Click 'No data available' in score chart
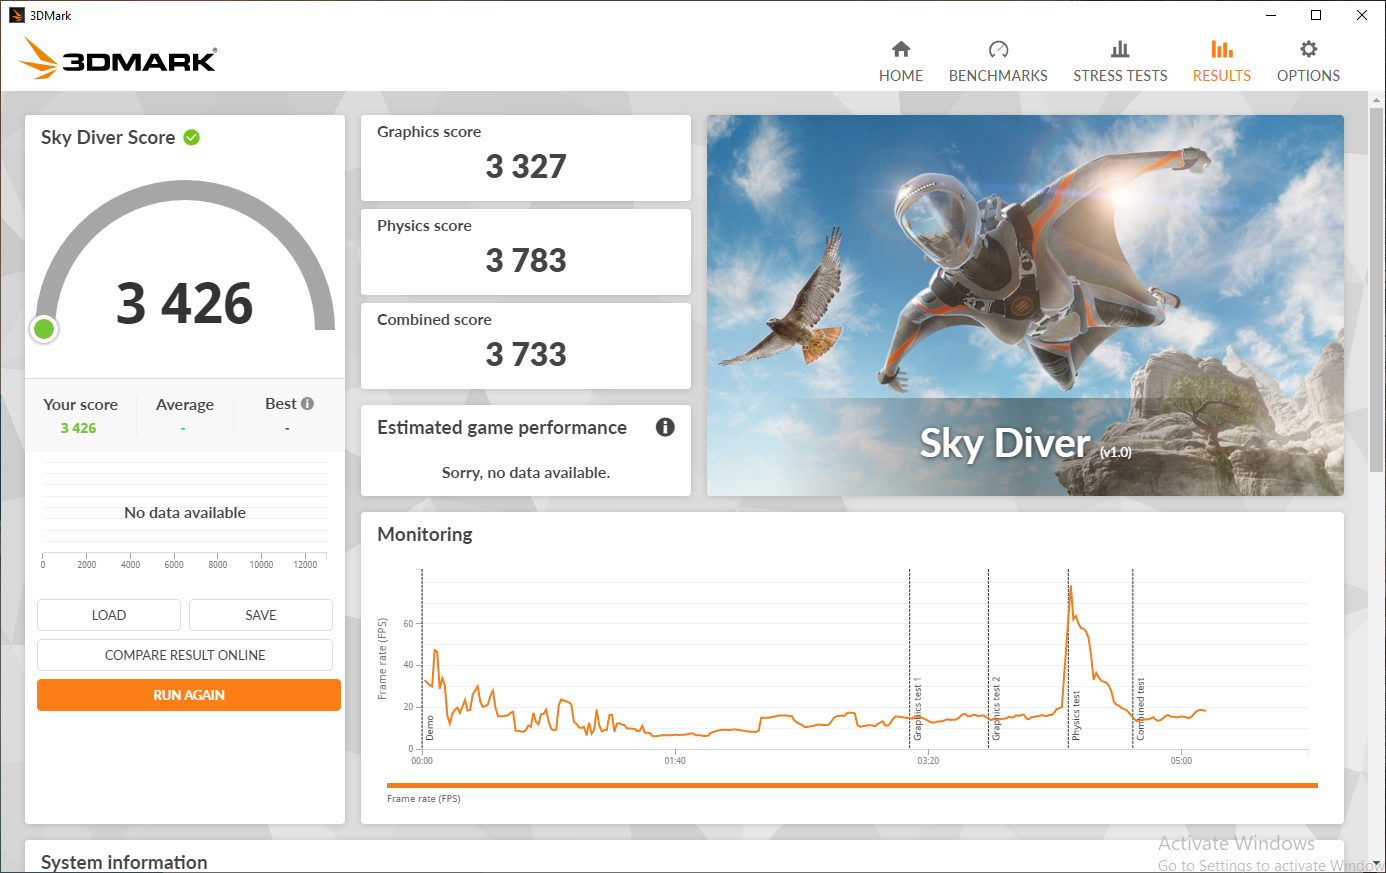Viewport: 1386px width, 873px height. click(185, 512)
